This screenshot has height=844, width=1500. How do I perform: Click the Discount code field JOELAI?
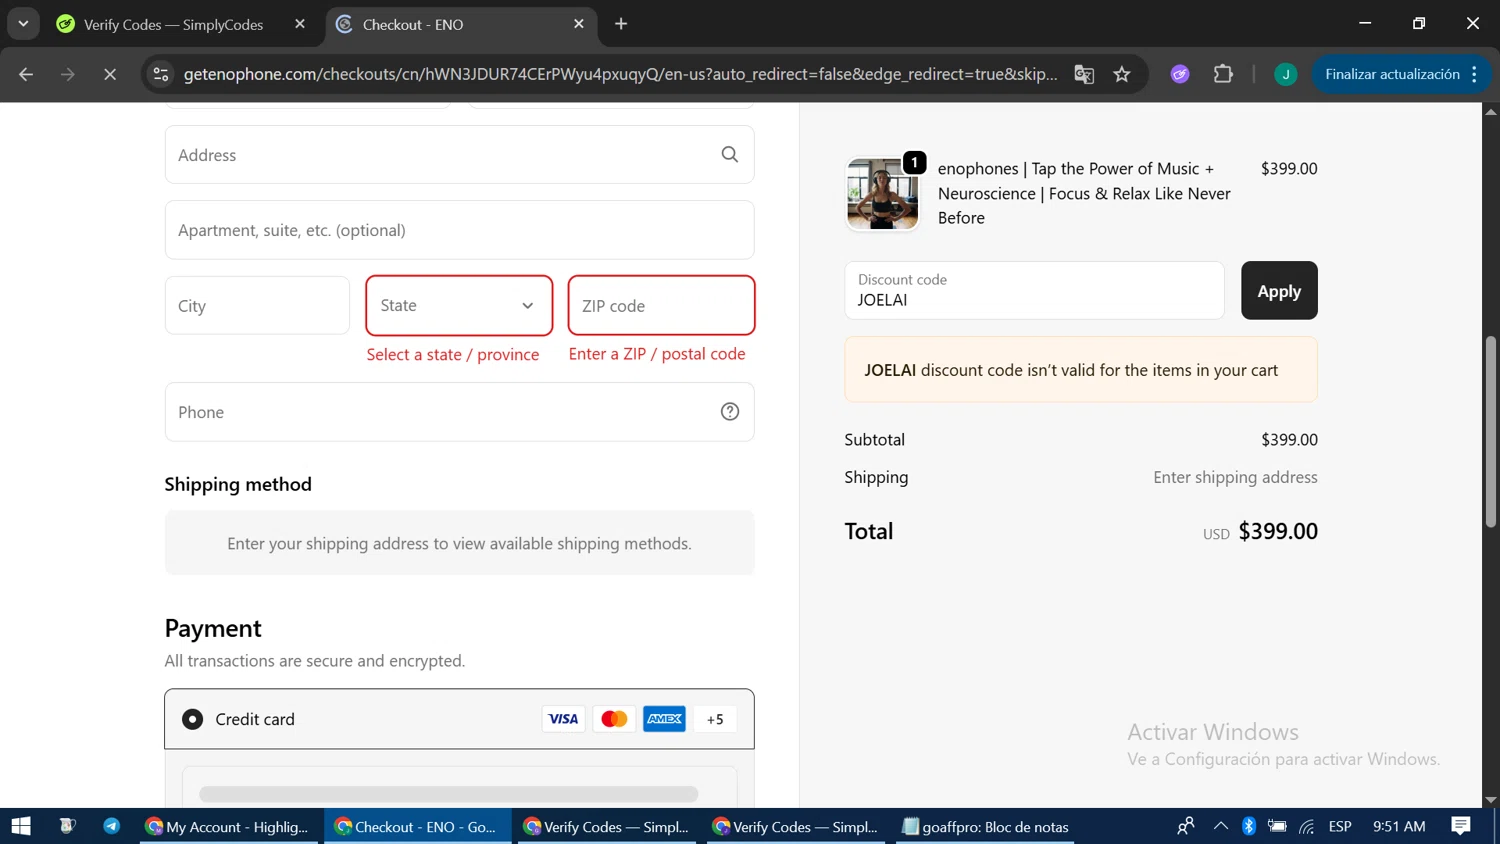coord(1034,290)
